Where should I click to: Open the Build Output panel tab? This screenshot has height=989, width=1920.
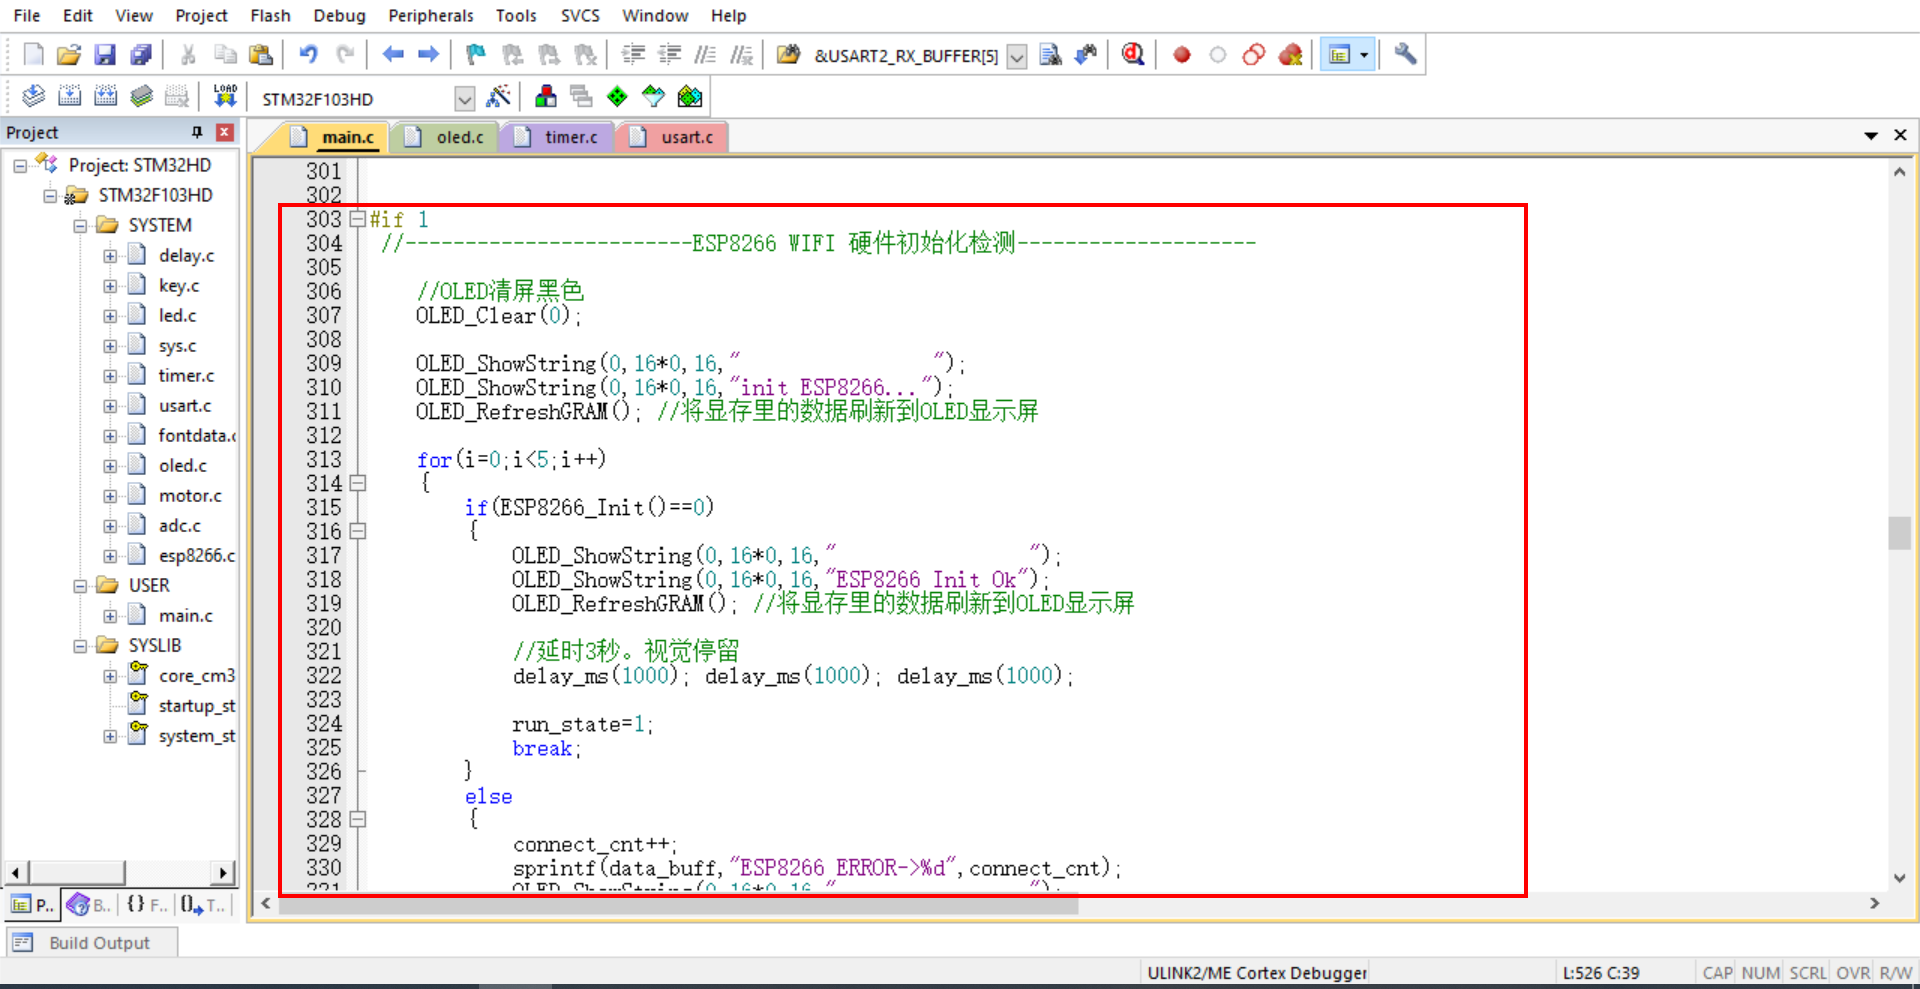tap(93, 943)
